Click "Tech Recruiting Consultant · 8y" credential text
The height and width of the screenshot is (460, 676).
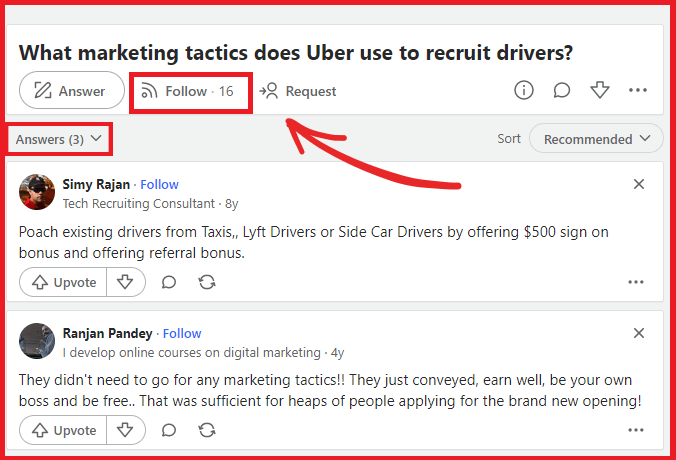tap(150, 203)
